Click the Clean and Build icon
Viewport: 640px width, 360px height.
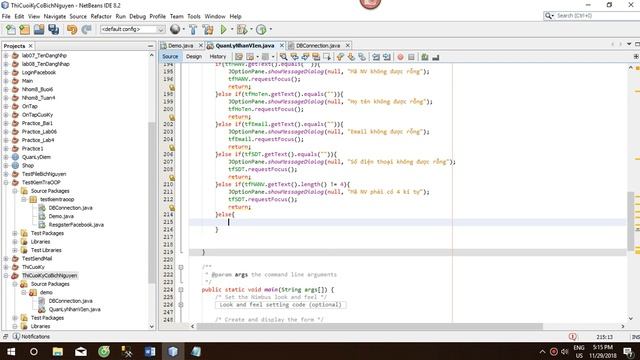click(208, 29)
